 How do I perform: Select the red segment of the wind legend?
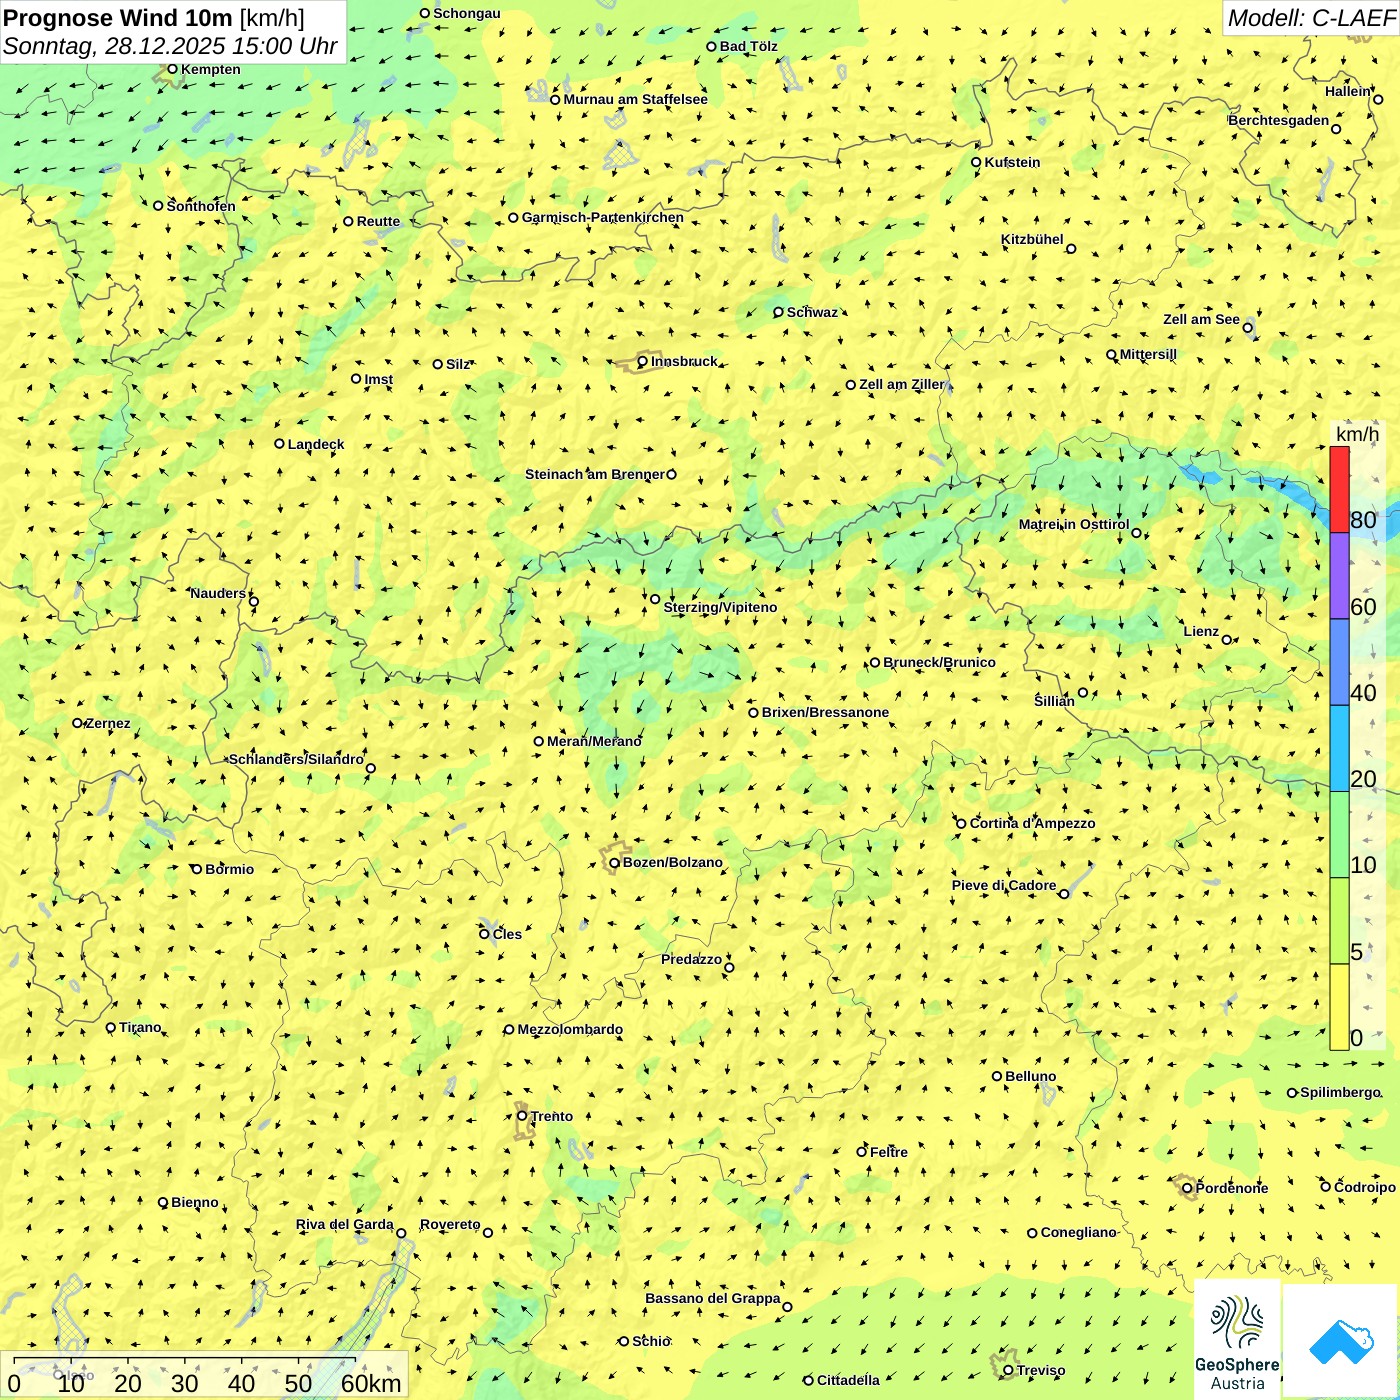click(x=1339, y=489)
